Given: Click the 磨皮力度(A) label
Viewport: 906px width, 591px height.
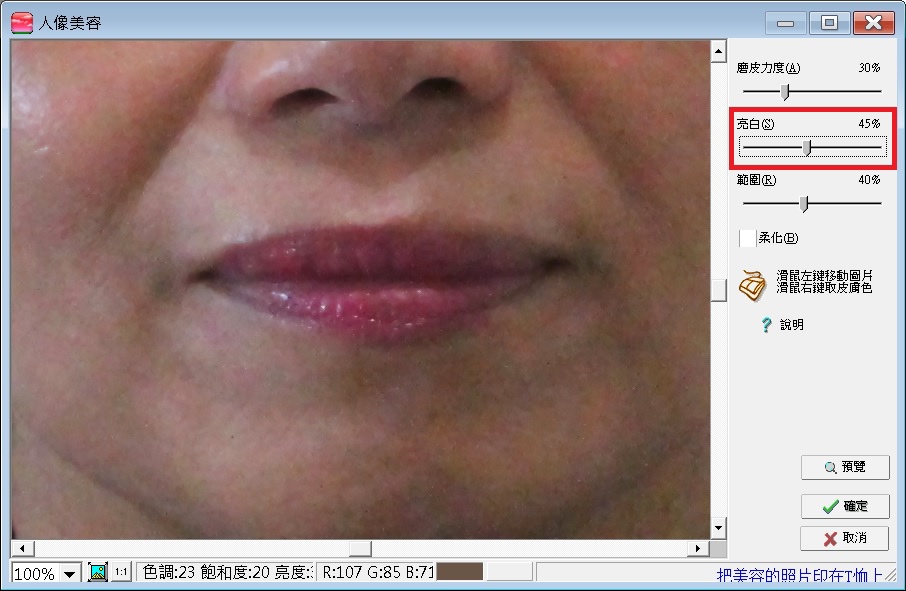Looking at the screenshot, I should (x=768, y=68).
